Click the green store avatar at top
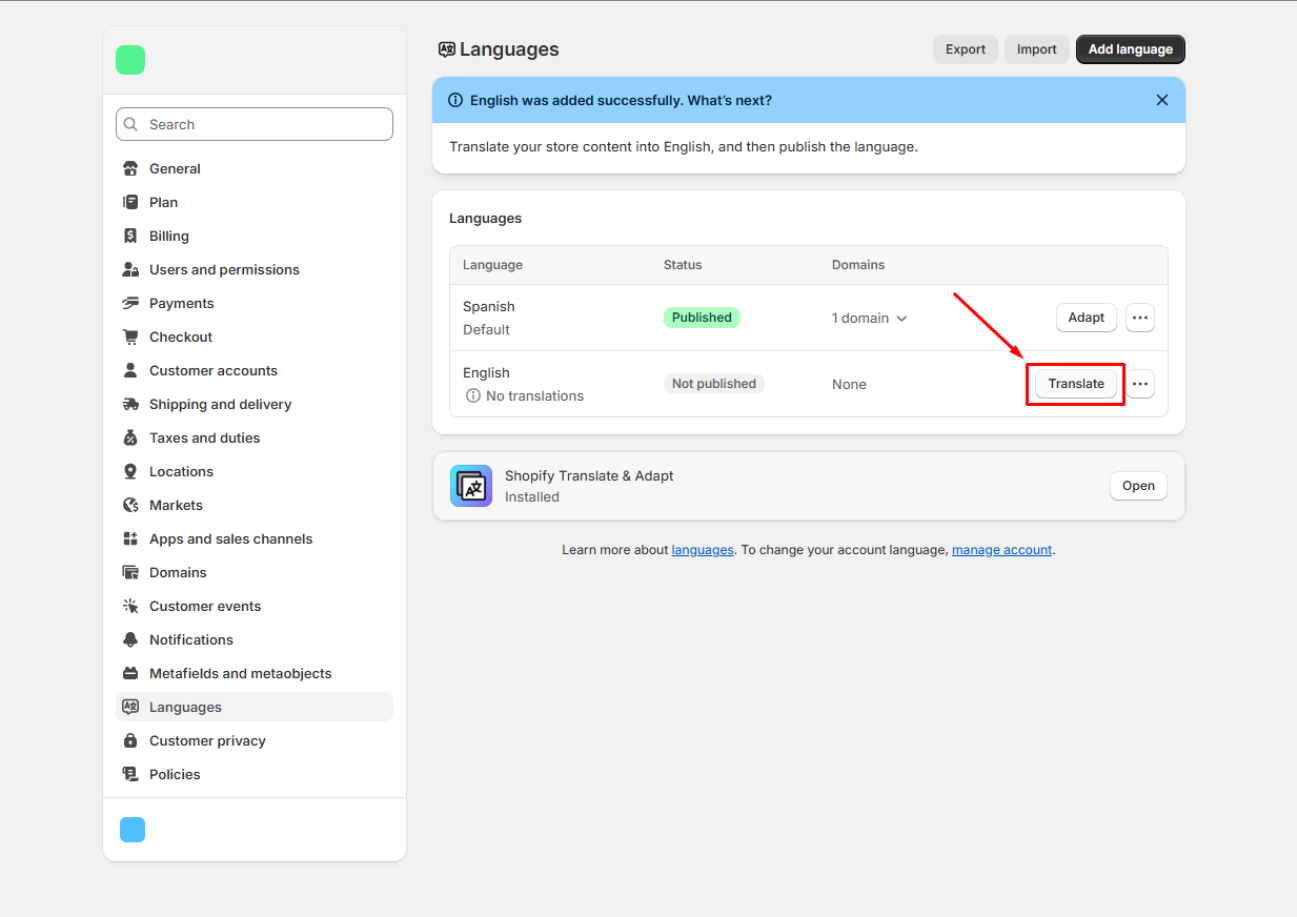1297x917 pixels. (x=131, y=60)
